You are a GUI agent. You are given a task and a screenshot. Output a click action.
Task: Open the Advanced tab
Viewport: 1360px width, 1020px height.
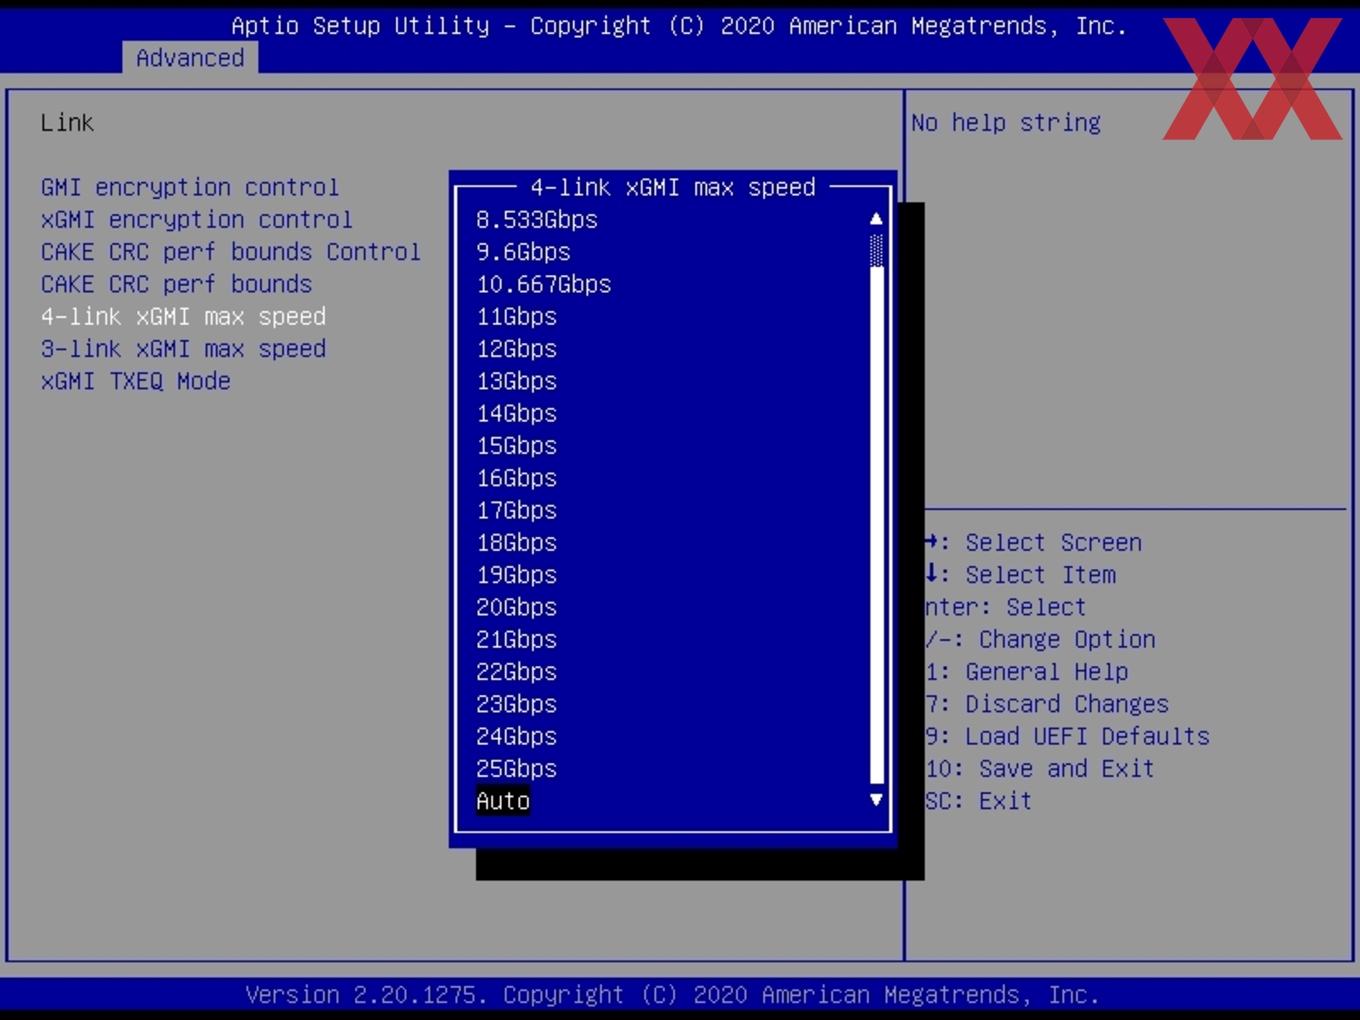coord(190,58)
